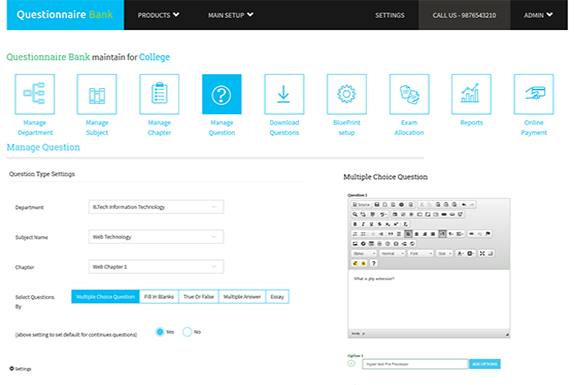Select Essay question type
574x385 pixels.
[x=277, y=296]
